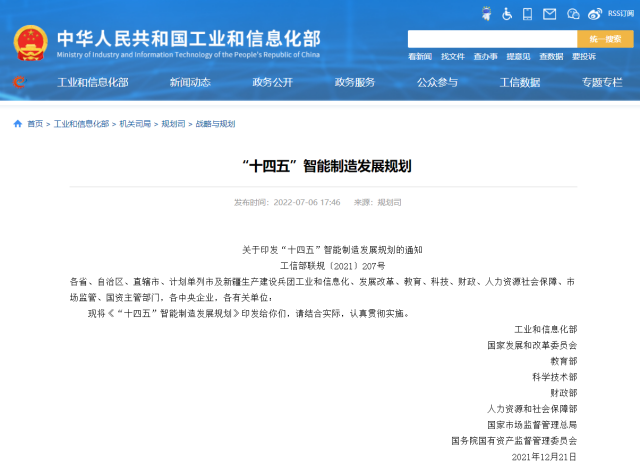Open the 工信数据 navigation item

[x=520, y=82]
